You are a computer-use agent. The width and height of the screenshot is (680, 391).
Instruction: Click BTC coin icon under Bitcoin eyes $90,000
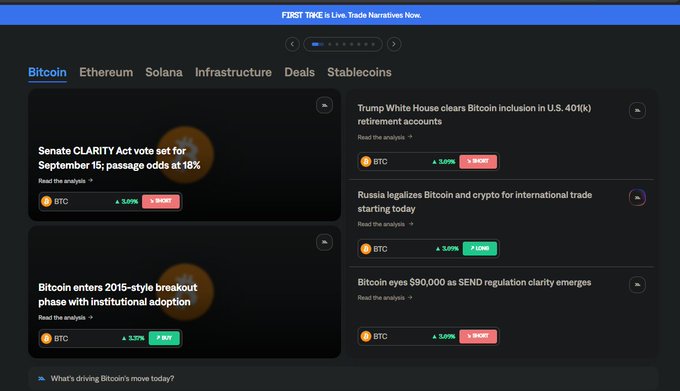tap(366, 336)
